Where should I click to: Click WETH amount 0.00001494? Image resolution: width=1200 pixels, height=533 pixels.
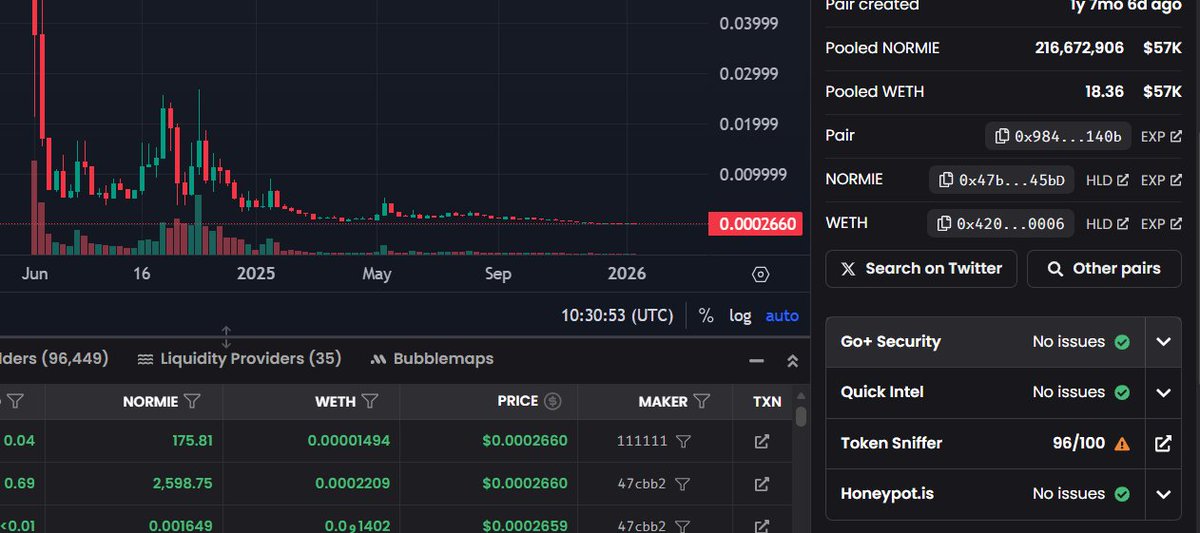[348, 441]
